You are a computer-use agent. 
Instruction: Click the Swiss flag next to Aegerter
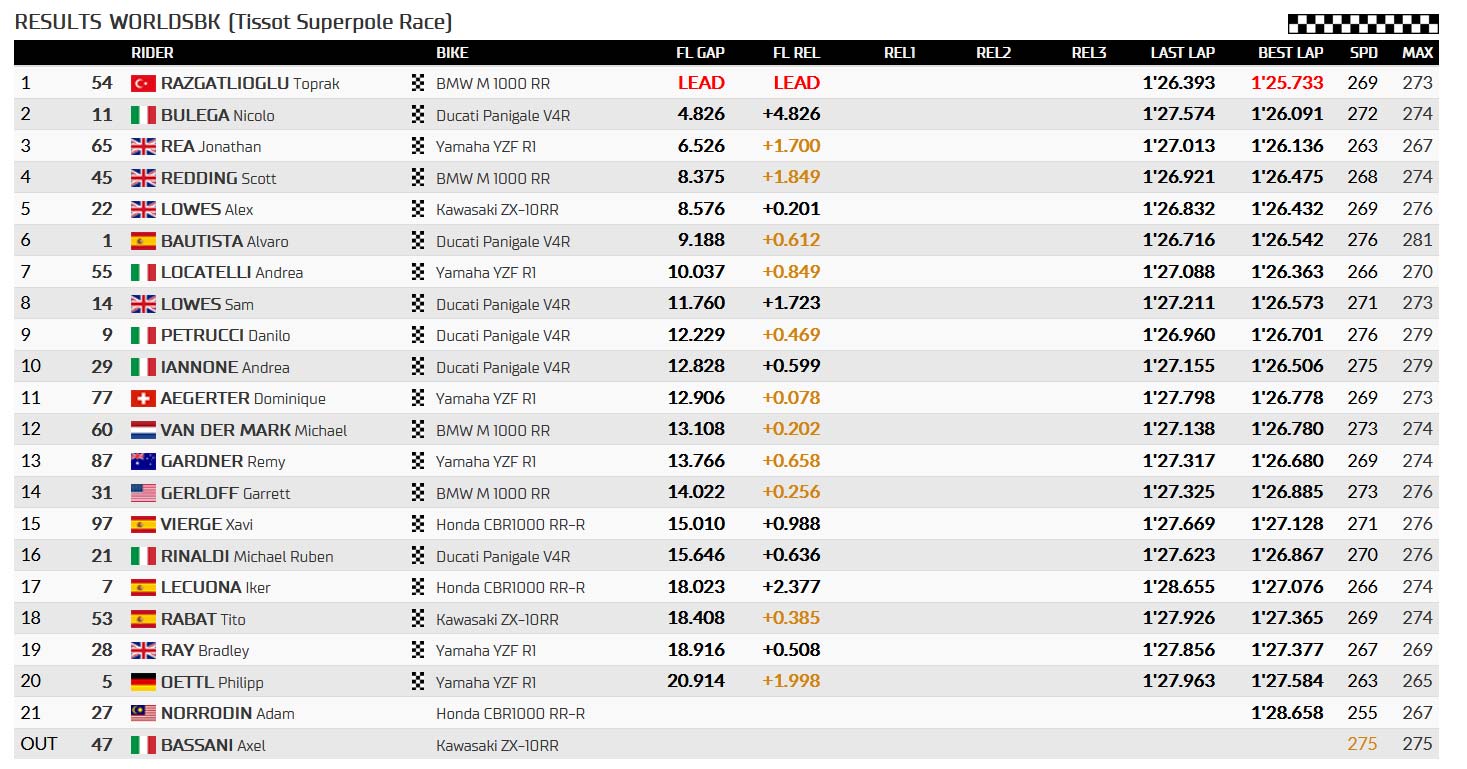(143, 398)
